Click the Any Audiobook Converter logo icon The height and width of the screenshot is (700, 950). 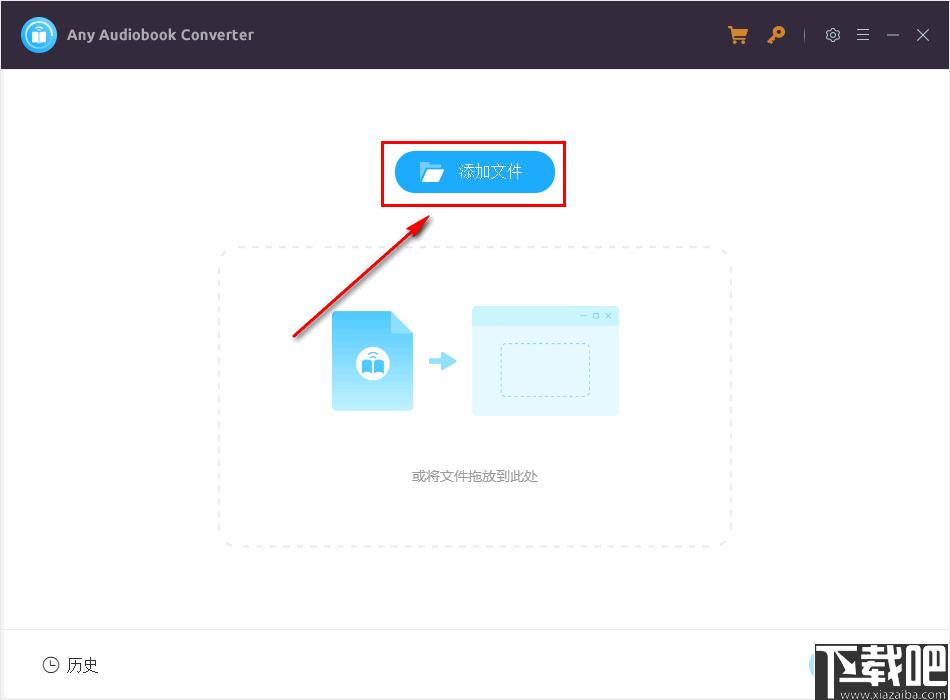(x=39, y=35)
